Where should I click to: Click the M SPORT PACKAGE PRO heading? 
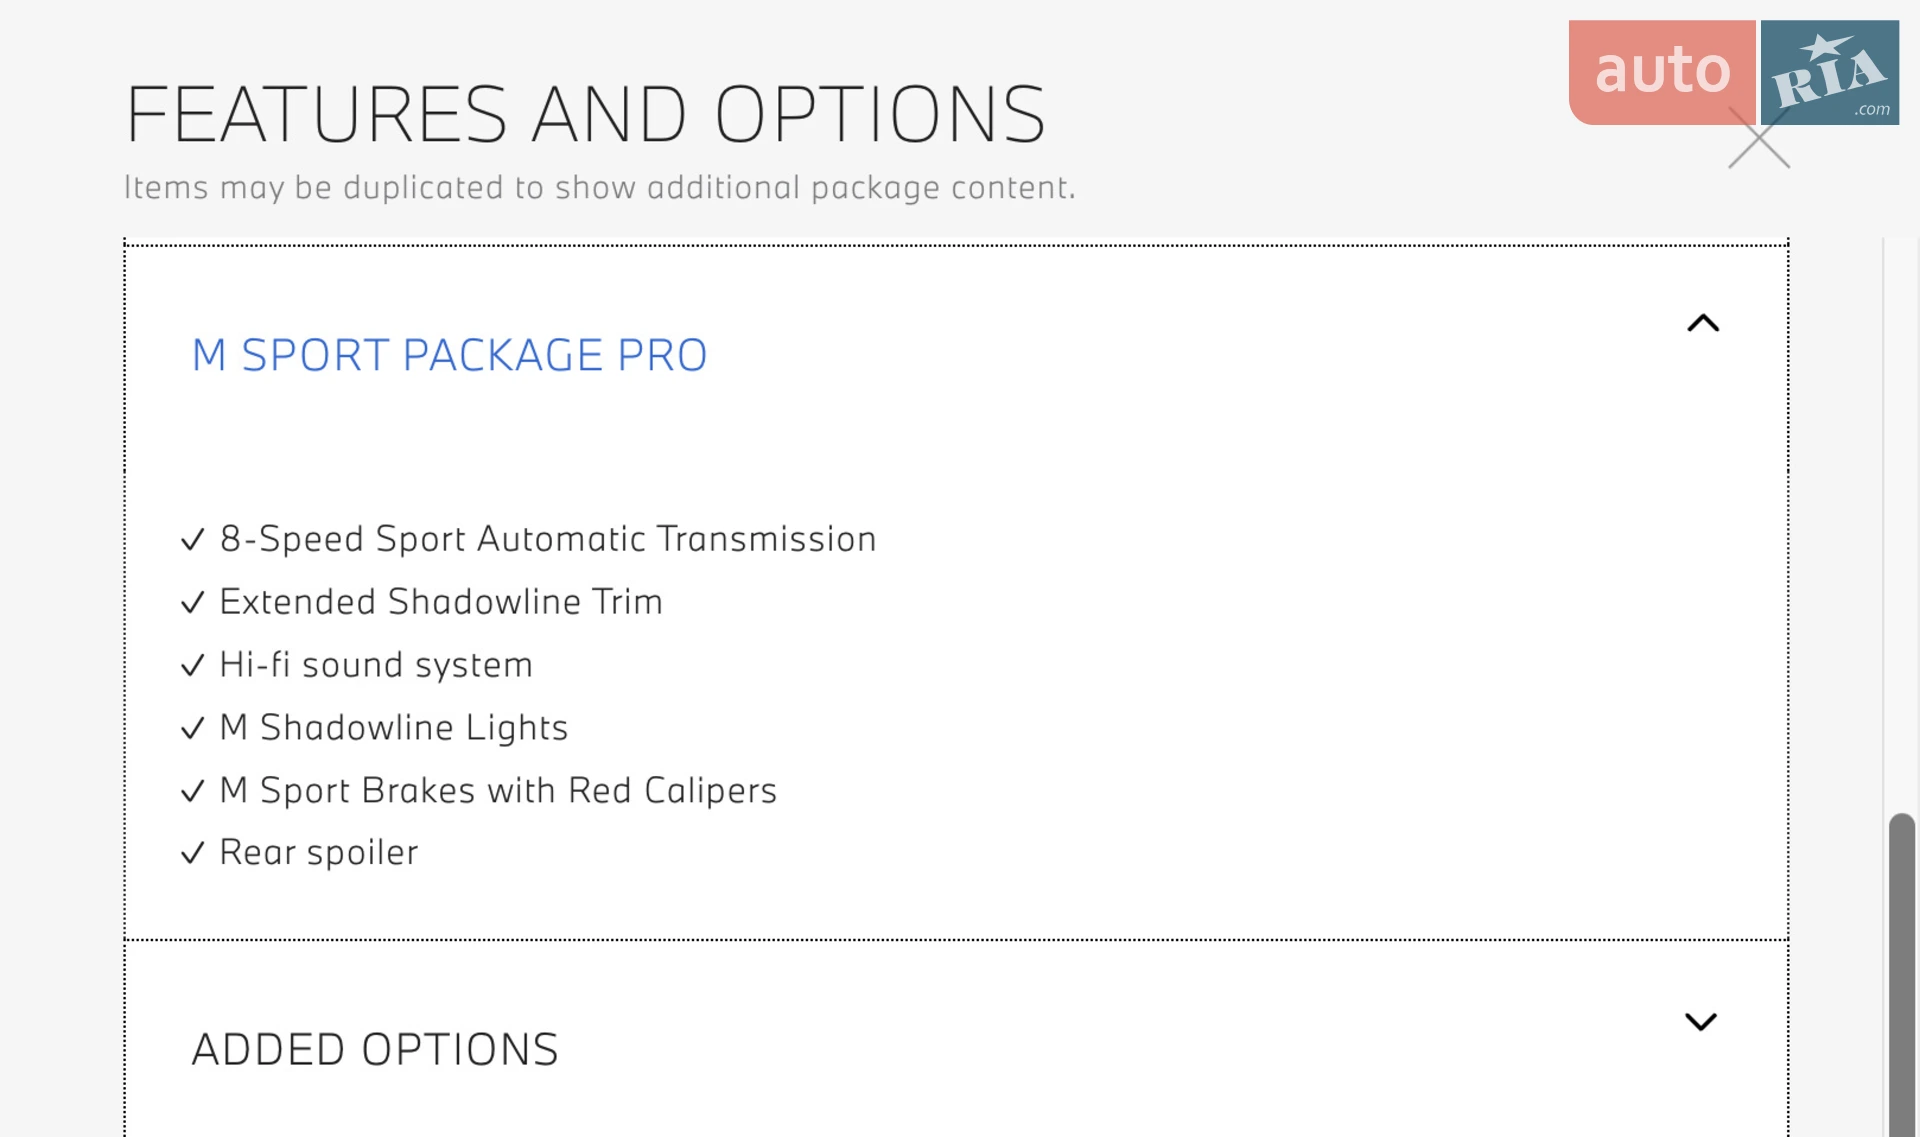pyautogui.click(x=449, y=355)
